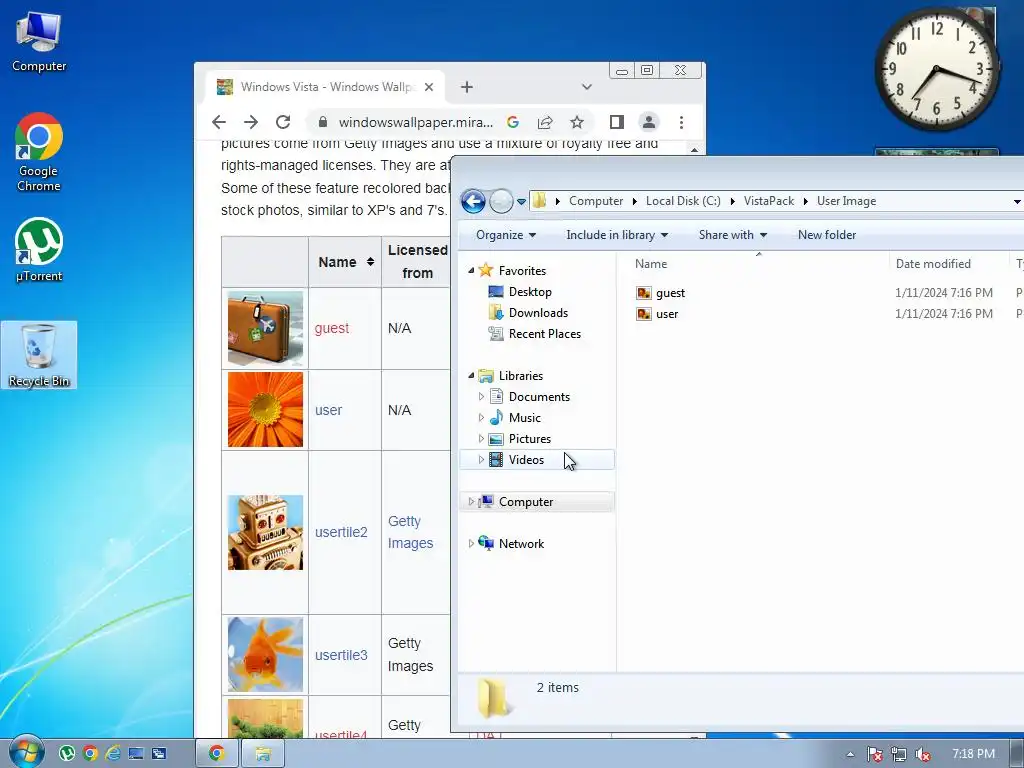Select Downloads under Favorites
This screenshot has width=1024, height=768.
pos(538,313)
